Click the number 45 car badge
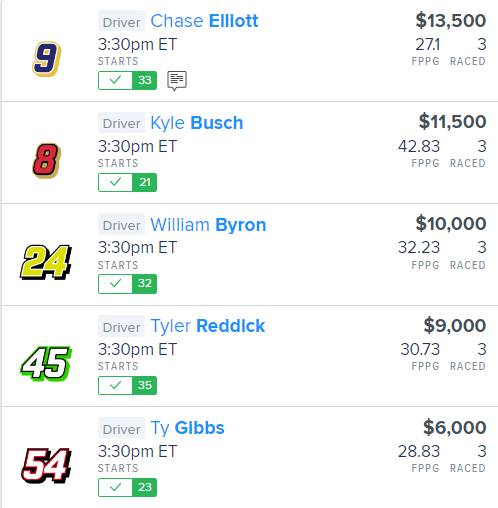Screen dimensions: 498x508 [x=46, y=363]
